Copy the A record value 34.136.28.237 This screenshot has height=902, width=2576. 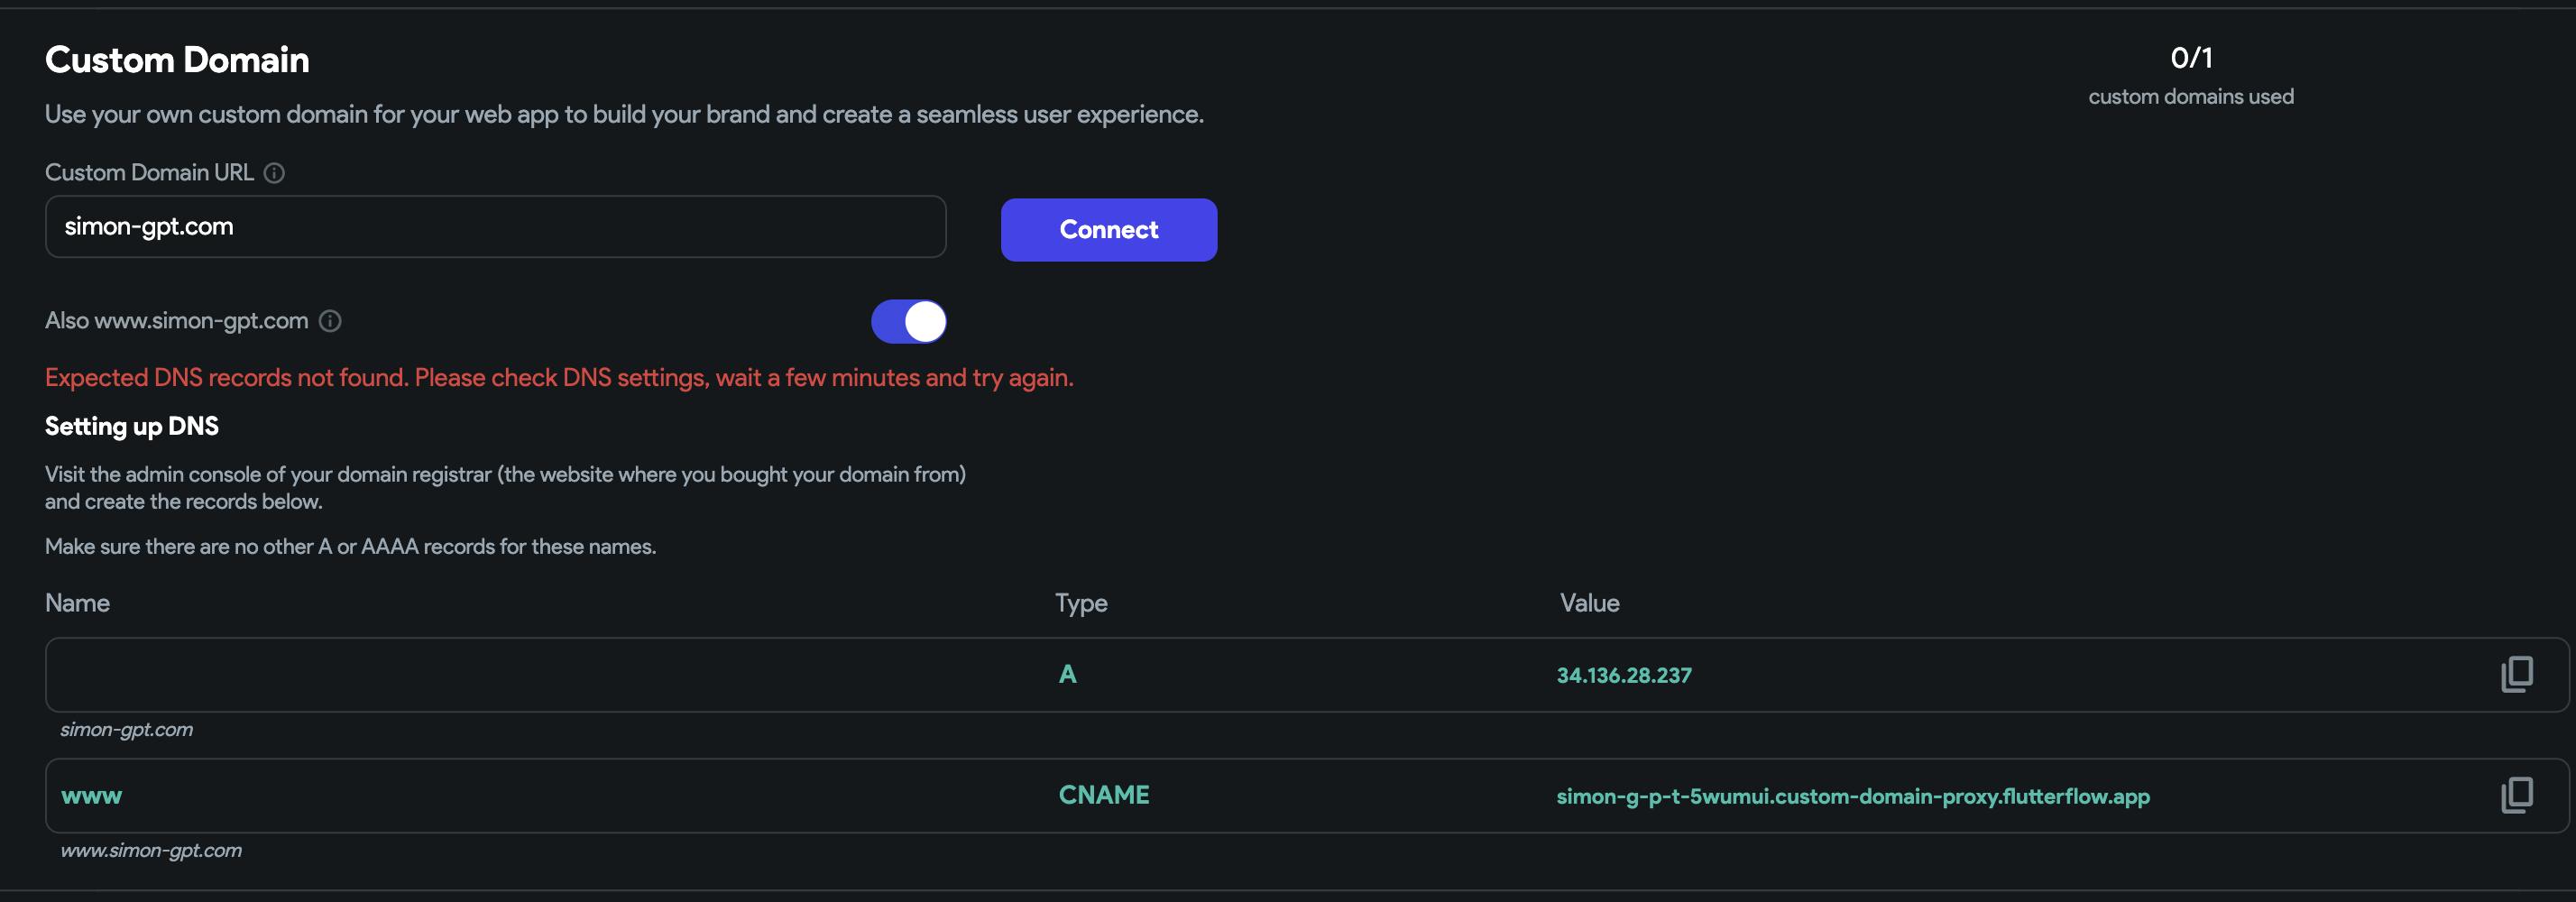click(x=2516, y=674)
